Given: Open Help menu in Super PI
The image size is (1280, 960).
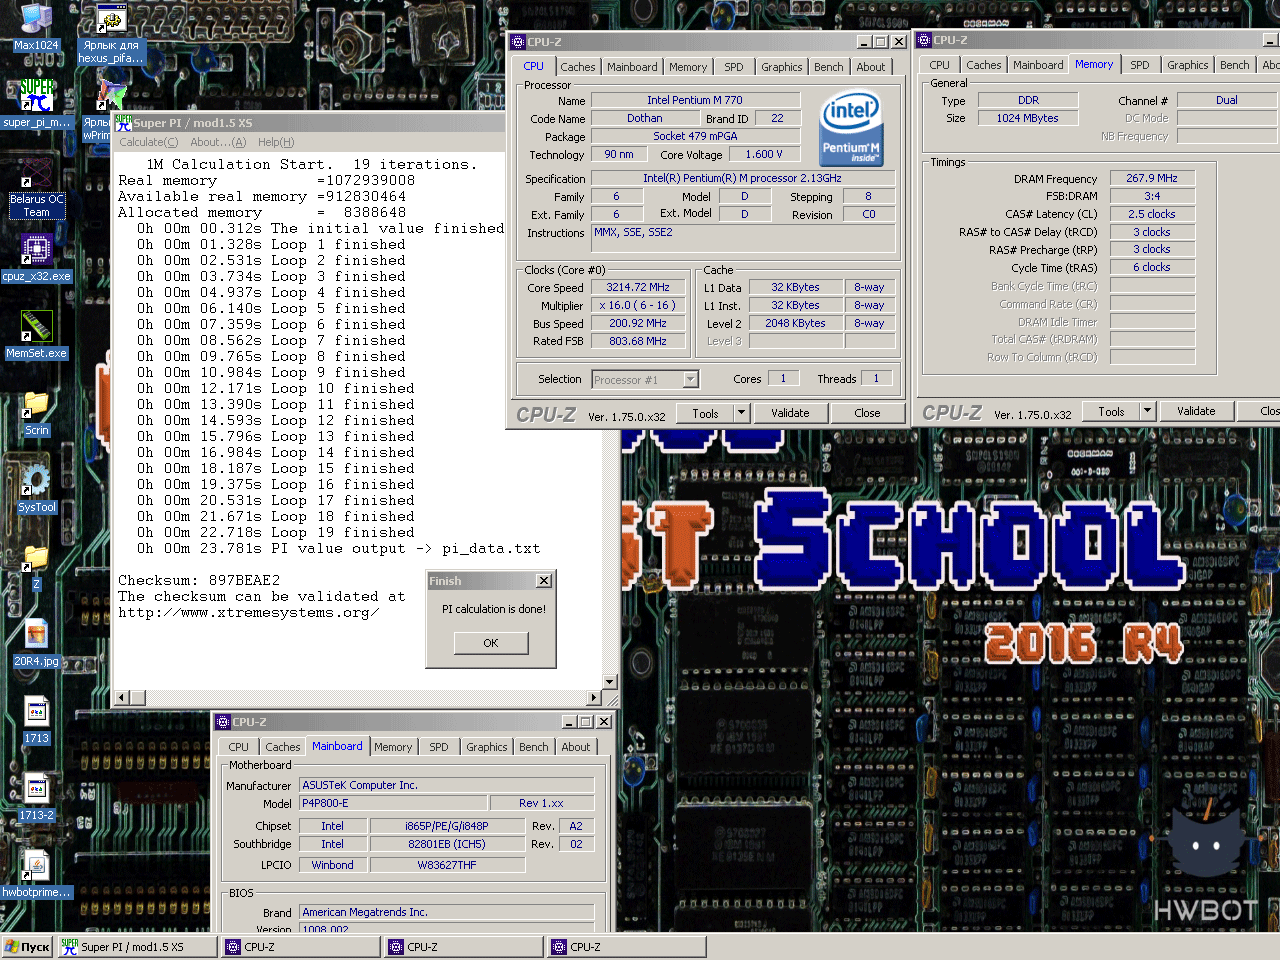Looking at the screenshot, I should [276, 142].
